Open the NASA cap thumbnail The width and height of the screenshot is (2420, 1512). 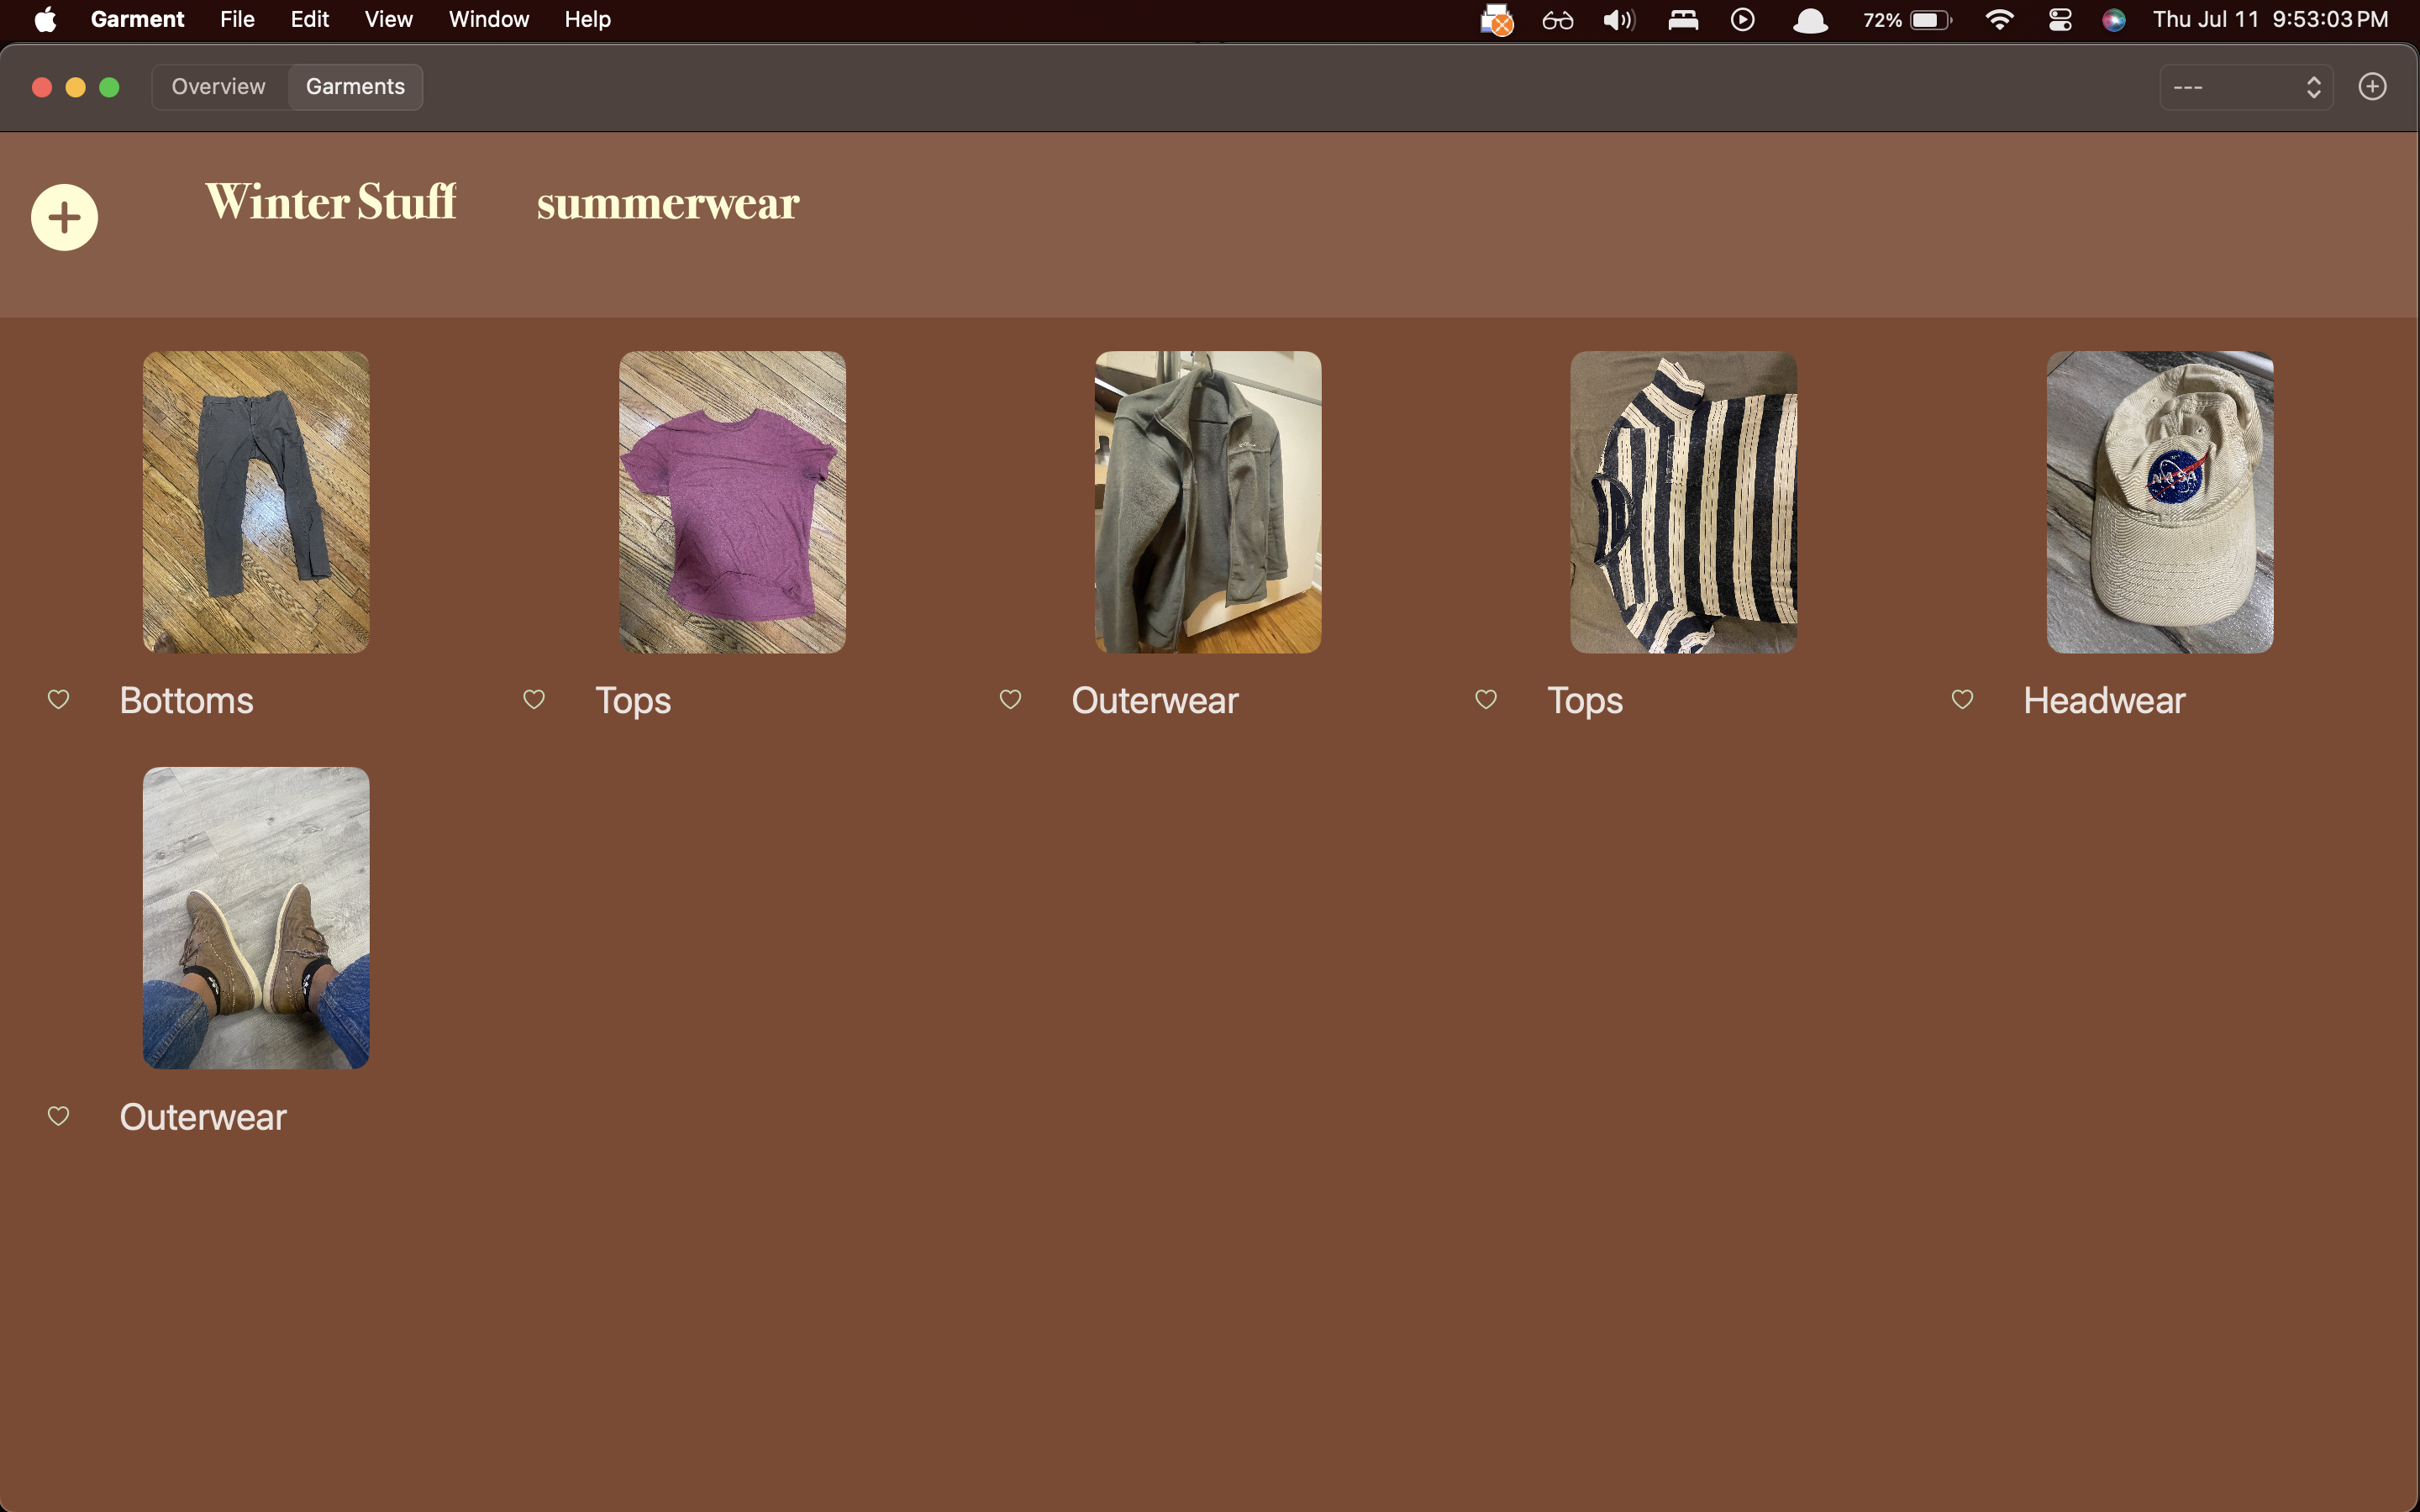click(x=2159, y=502)
